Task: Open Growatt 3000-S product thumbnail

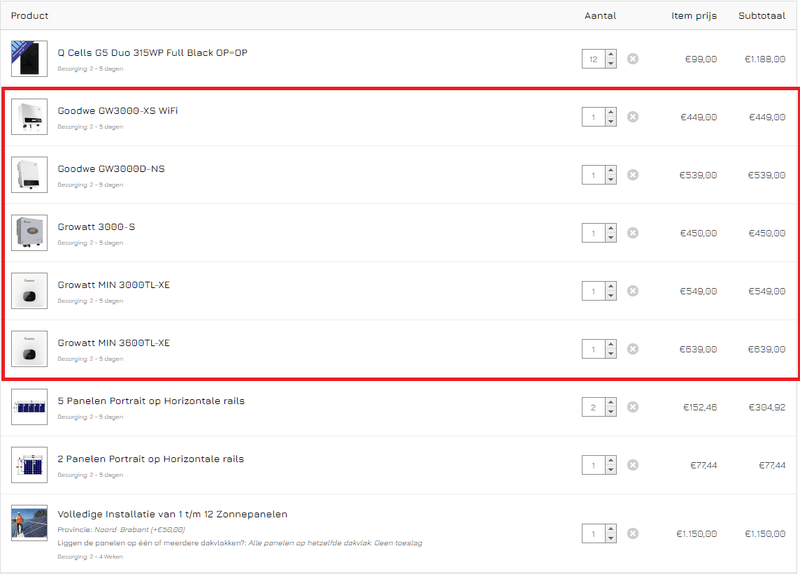Action: coord(30,233)
